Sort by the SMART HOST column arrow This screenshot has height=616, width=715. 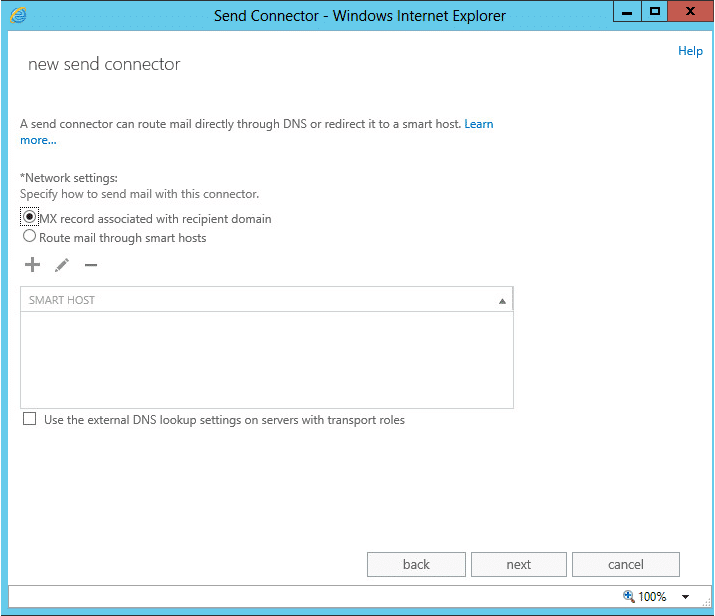(x=502, y=300)
